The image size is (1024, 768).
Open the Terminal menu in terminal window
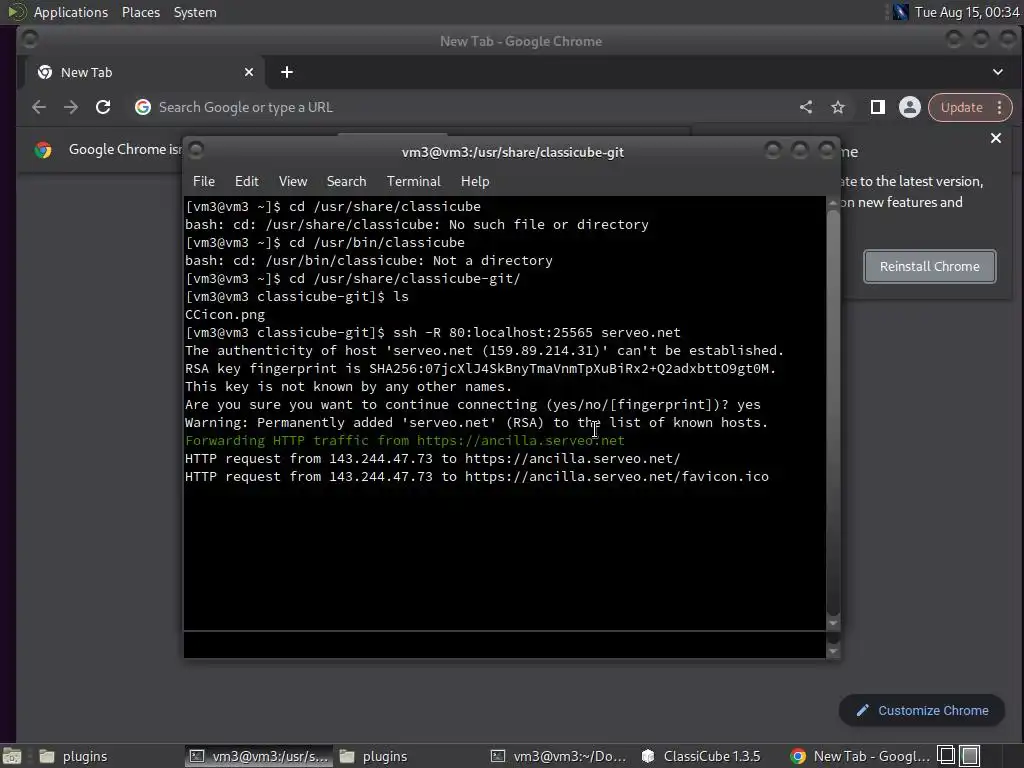pos(413,182)
